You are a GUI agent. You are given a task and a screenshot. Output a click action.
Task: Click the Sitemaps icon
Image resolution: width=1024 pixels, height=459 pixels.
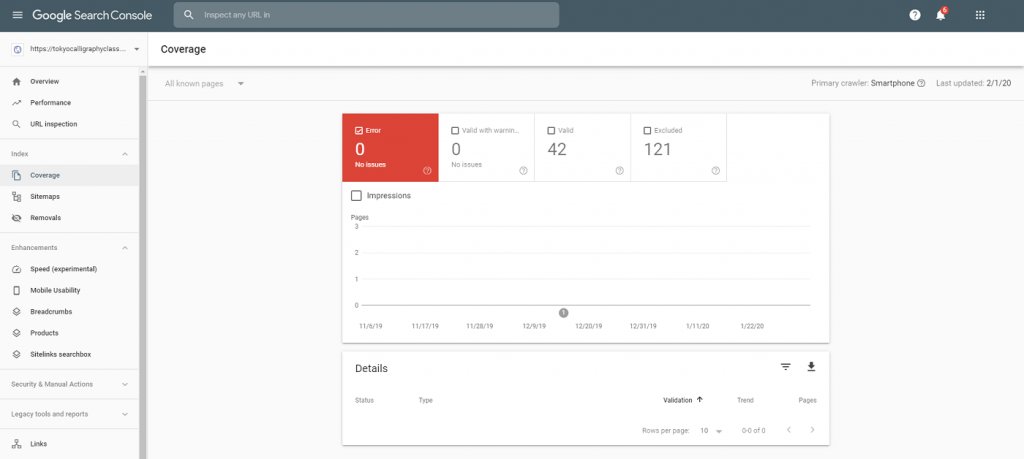click(17, 197)
